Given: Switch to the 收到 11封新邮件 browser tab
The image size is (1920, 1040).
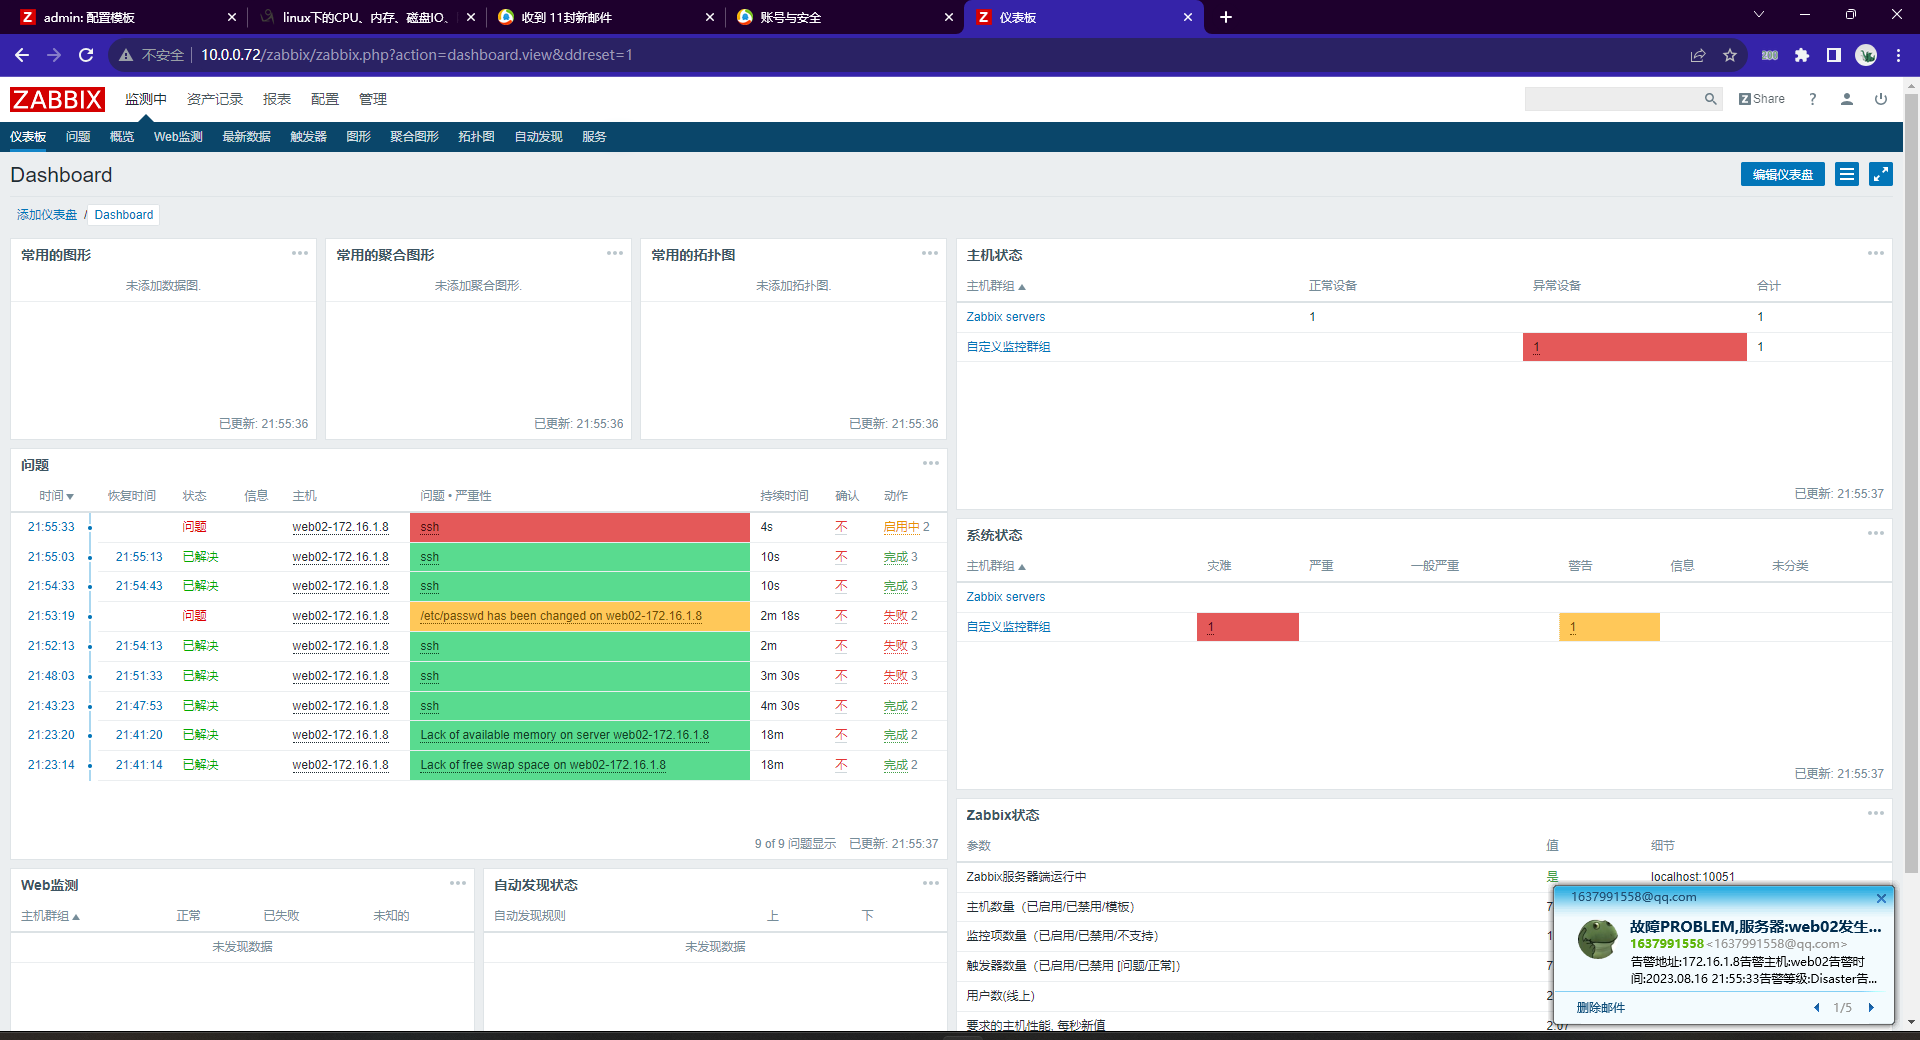Looking at the screenshot, I should point(605,17).
